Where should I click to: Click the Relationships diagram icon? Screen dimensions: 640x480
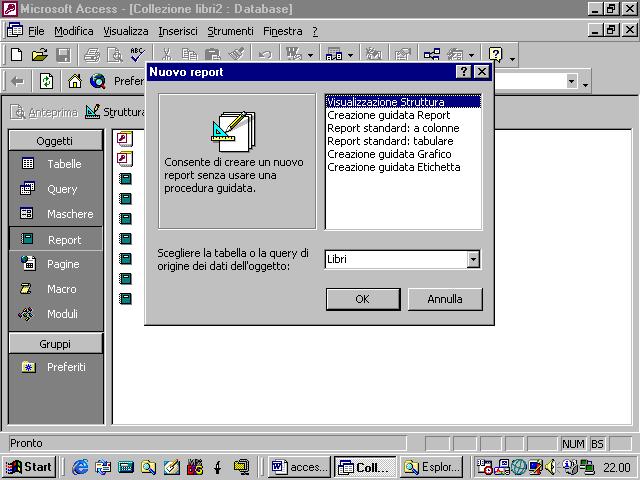pyautogui.click(x=432, y=55)
